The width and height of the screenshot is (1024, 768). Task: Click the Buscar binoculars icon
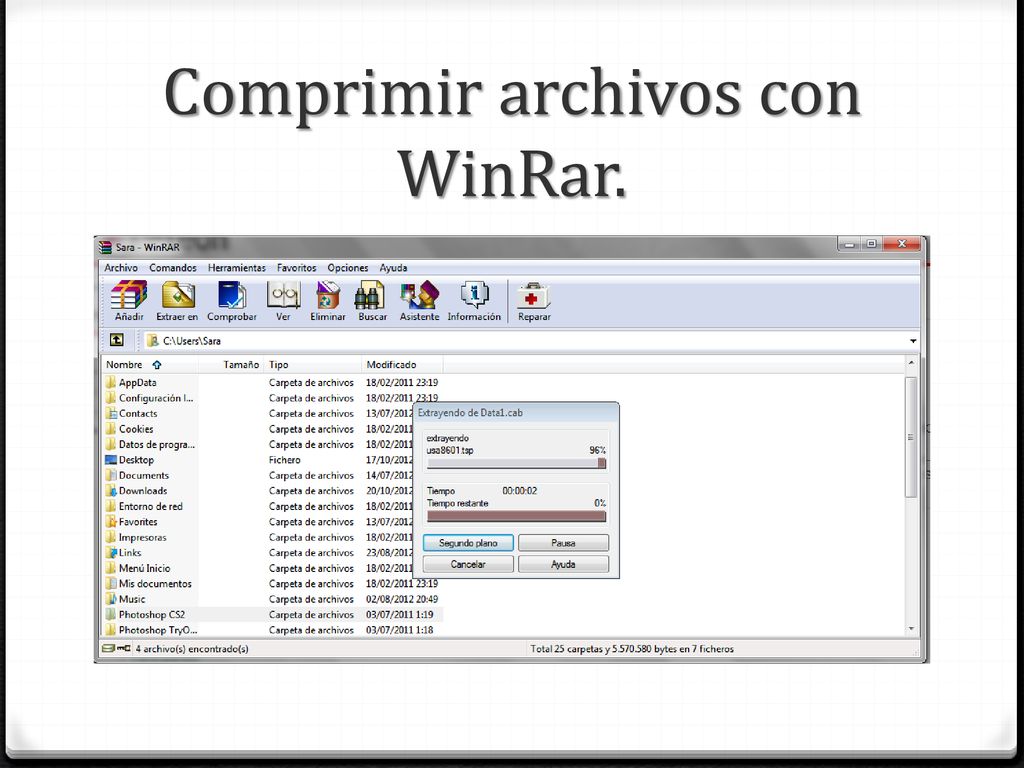click(x=370, y=295)
